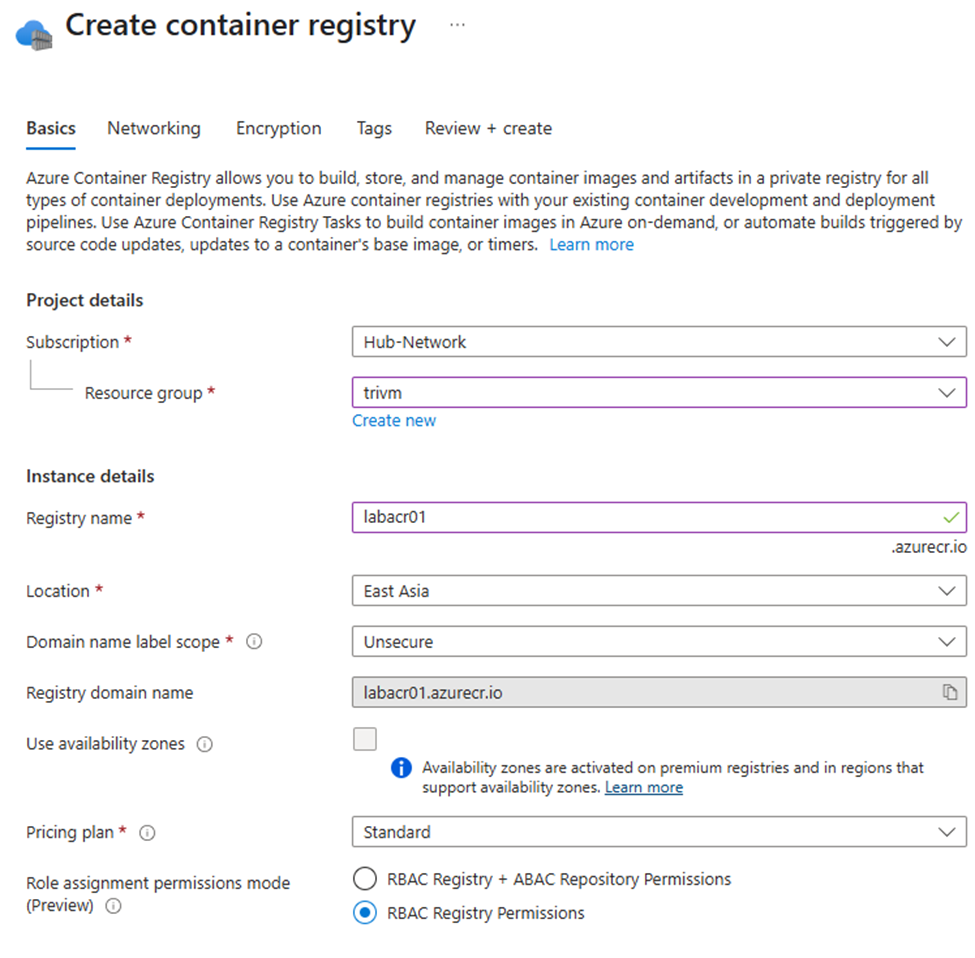Show info for Use availability zones
The width and height of the screenshot is (975, 958).
205,744
